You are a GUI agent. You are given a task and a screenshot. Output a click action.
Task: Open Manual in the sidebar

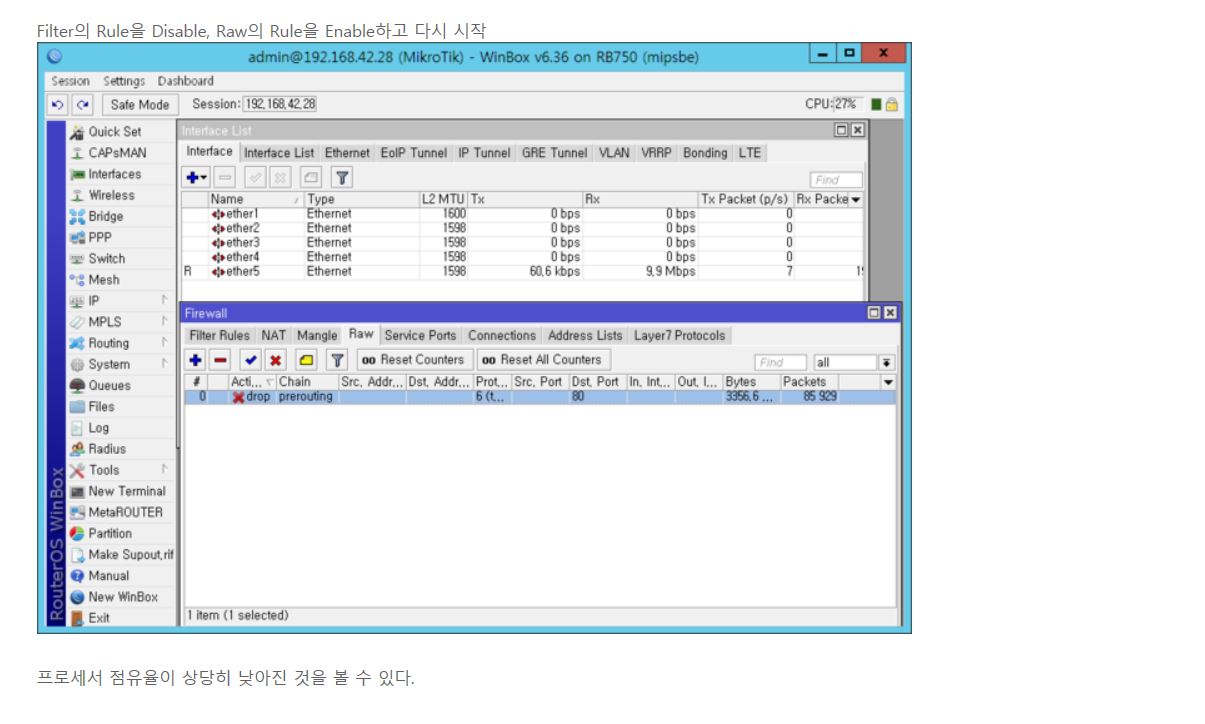pyautogui.click(x=109, y=576)
